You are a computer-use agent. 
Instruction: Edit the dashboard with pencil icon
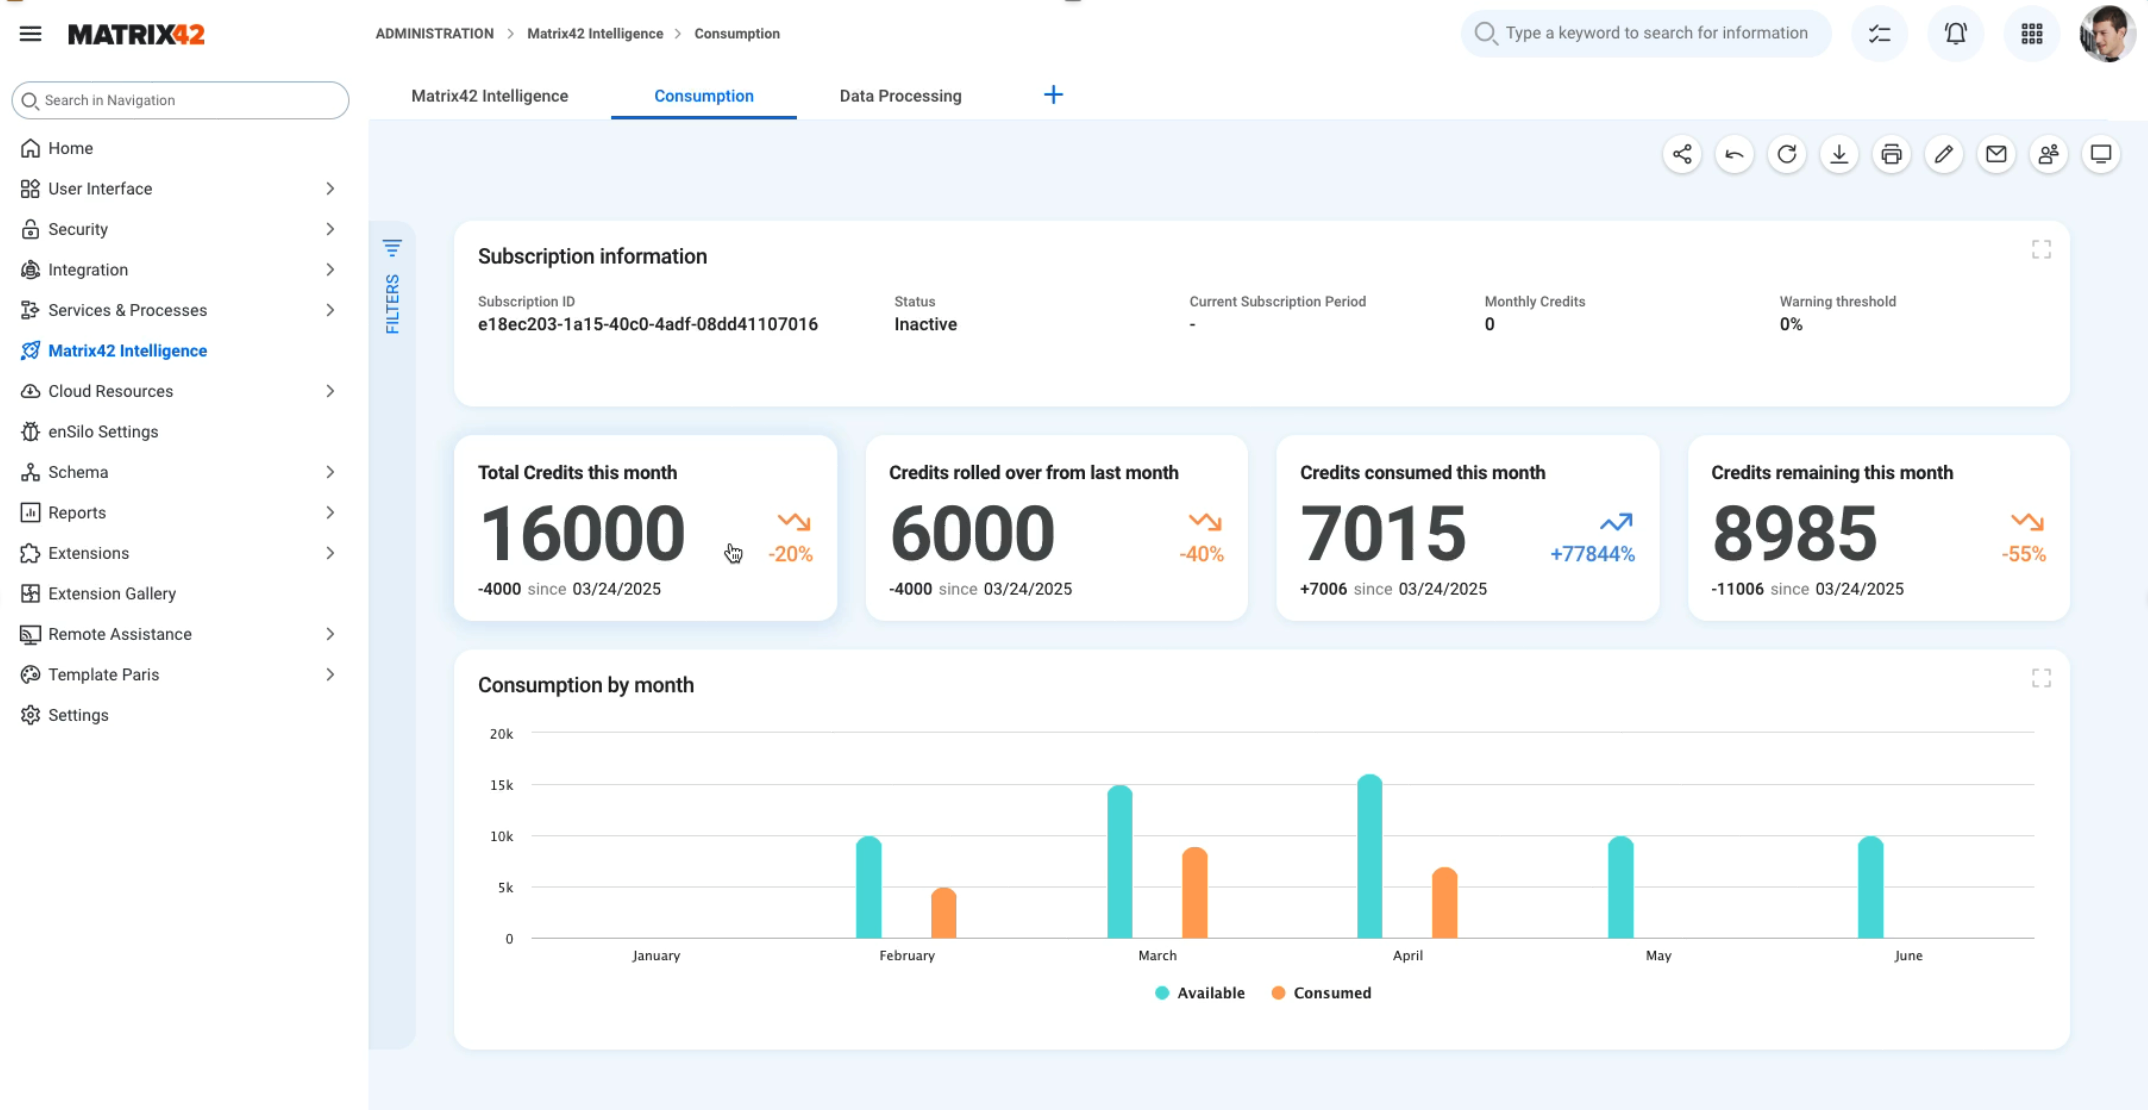(1944, 154)
